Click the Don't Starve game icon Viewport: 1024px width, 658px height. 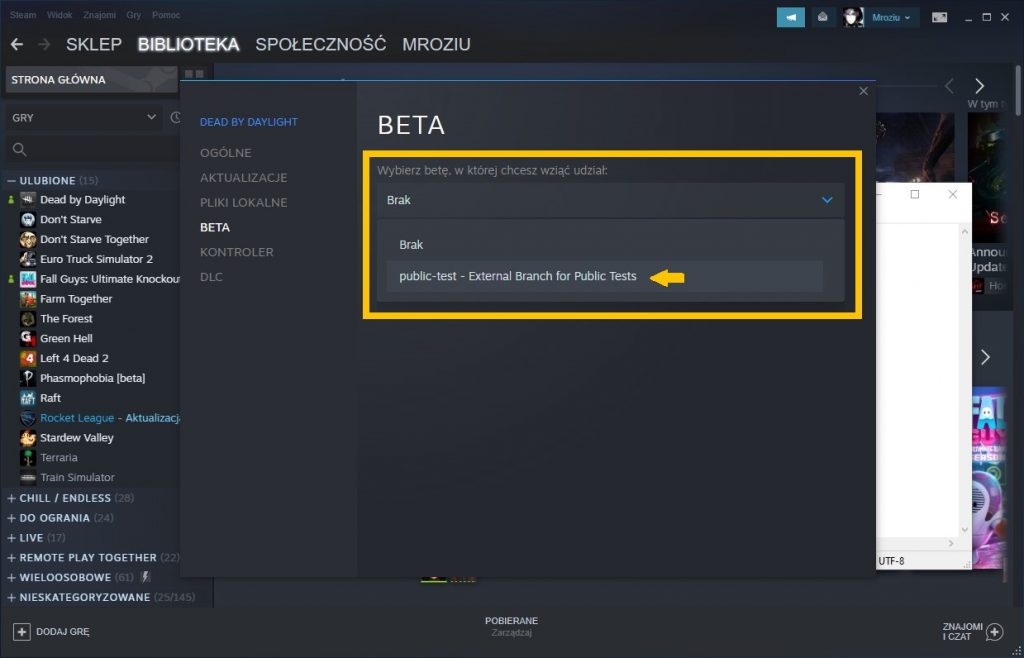28,219
